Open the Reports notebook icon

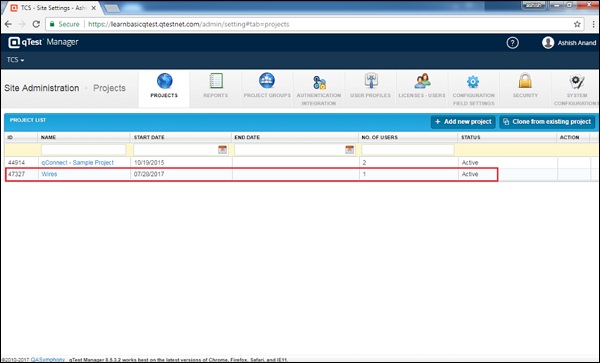tap(216, 81)
